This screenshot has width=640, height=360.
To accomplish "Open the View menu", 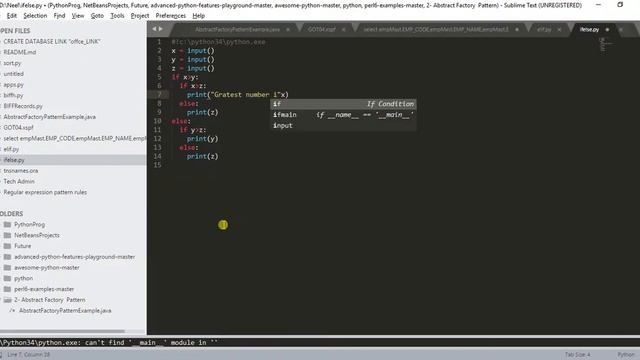I will click(78, 16).
